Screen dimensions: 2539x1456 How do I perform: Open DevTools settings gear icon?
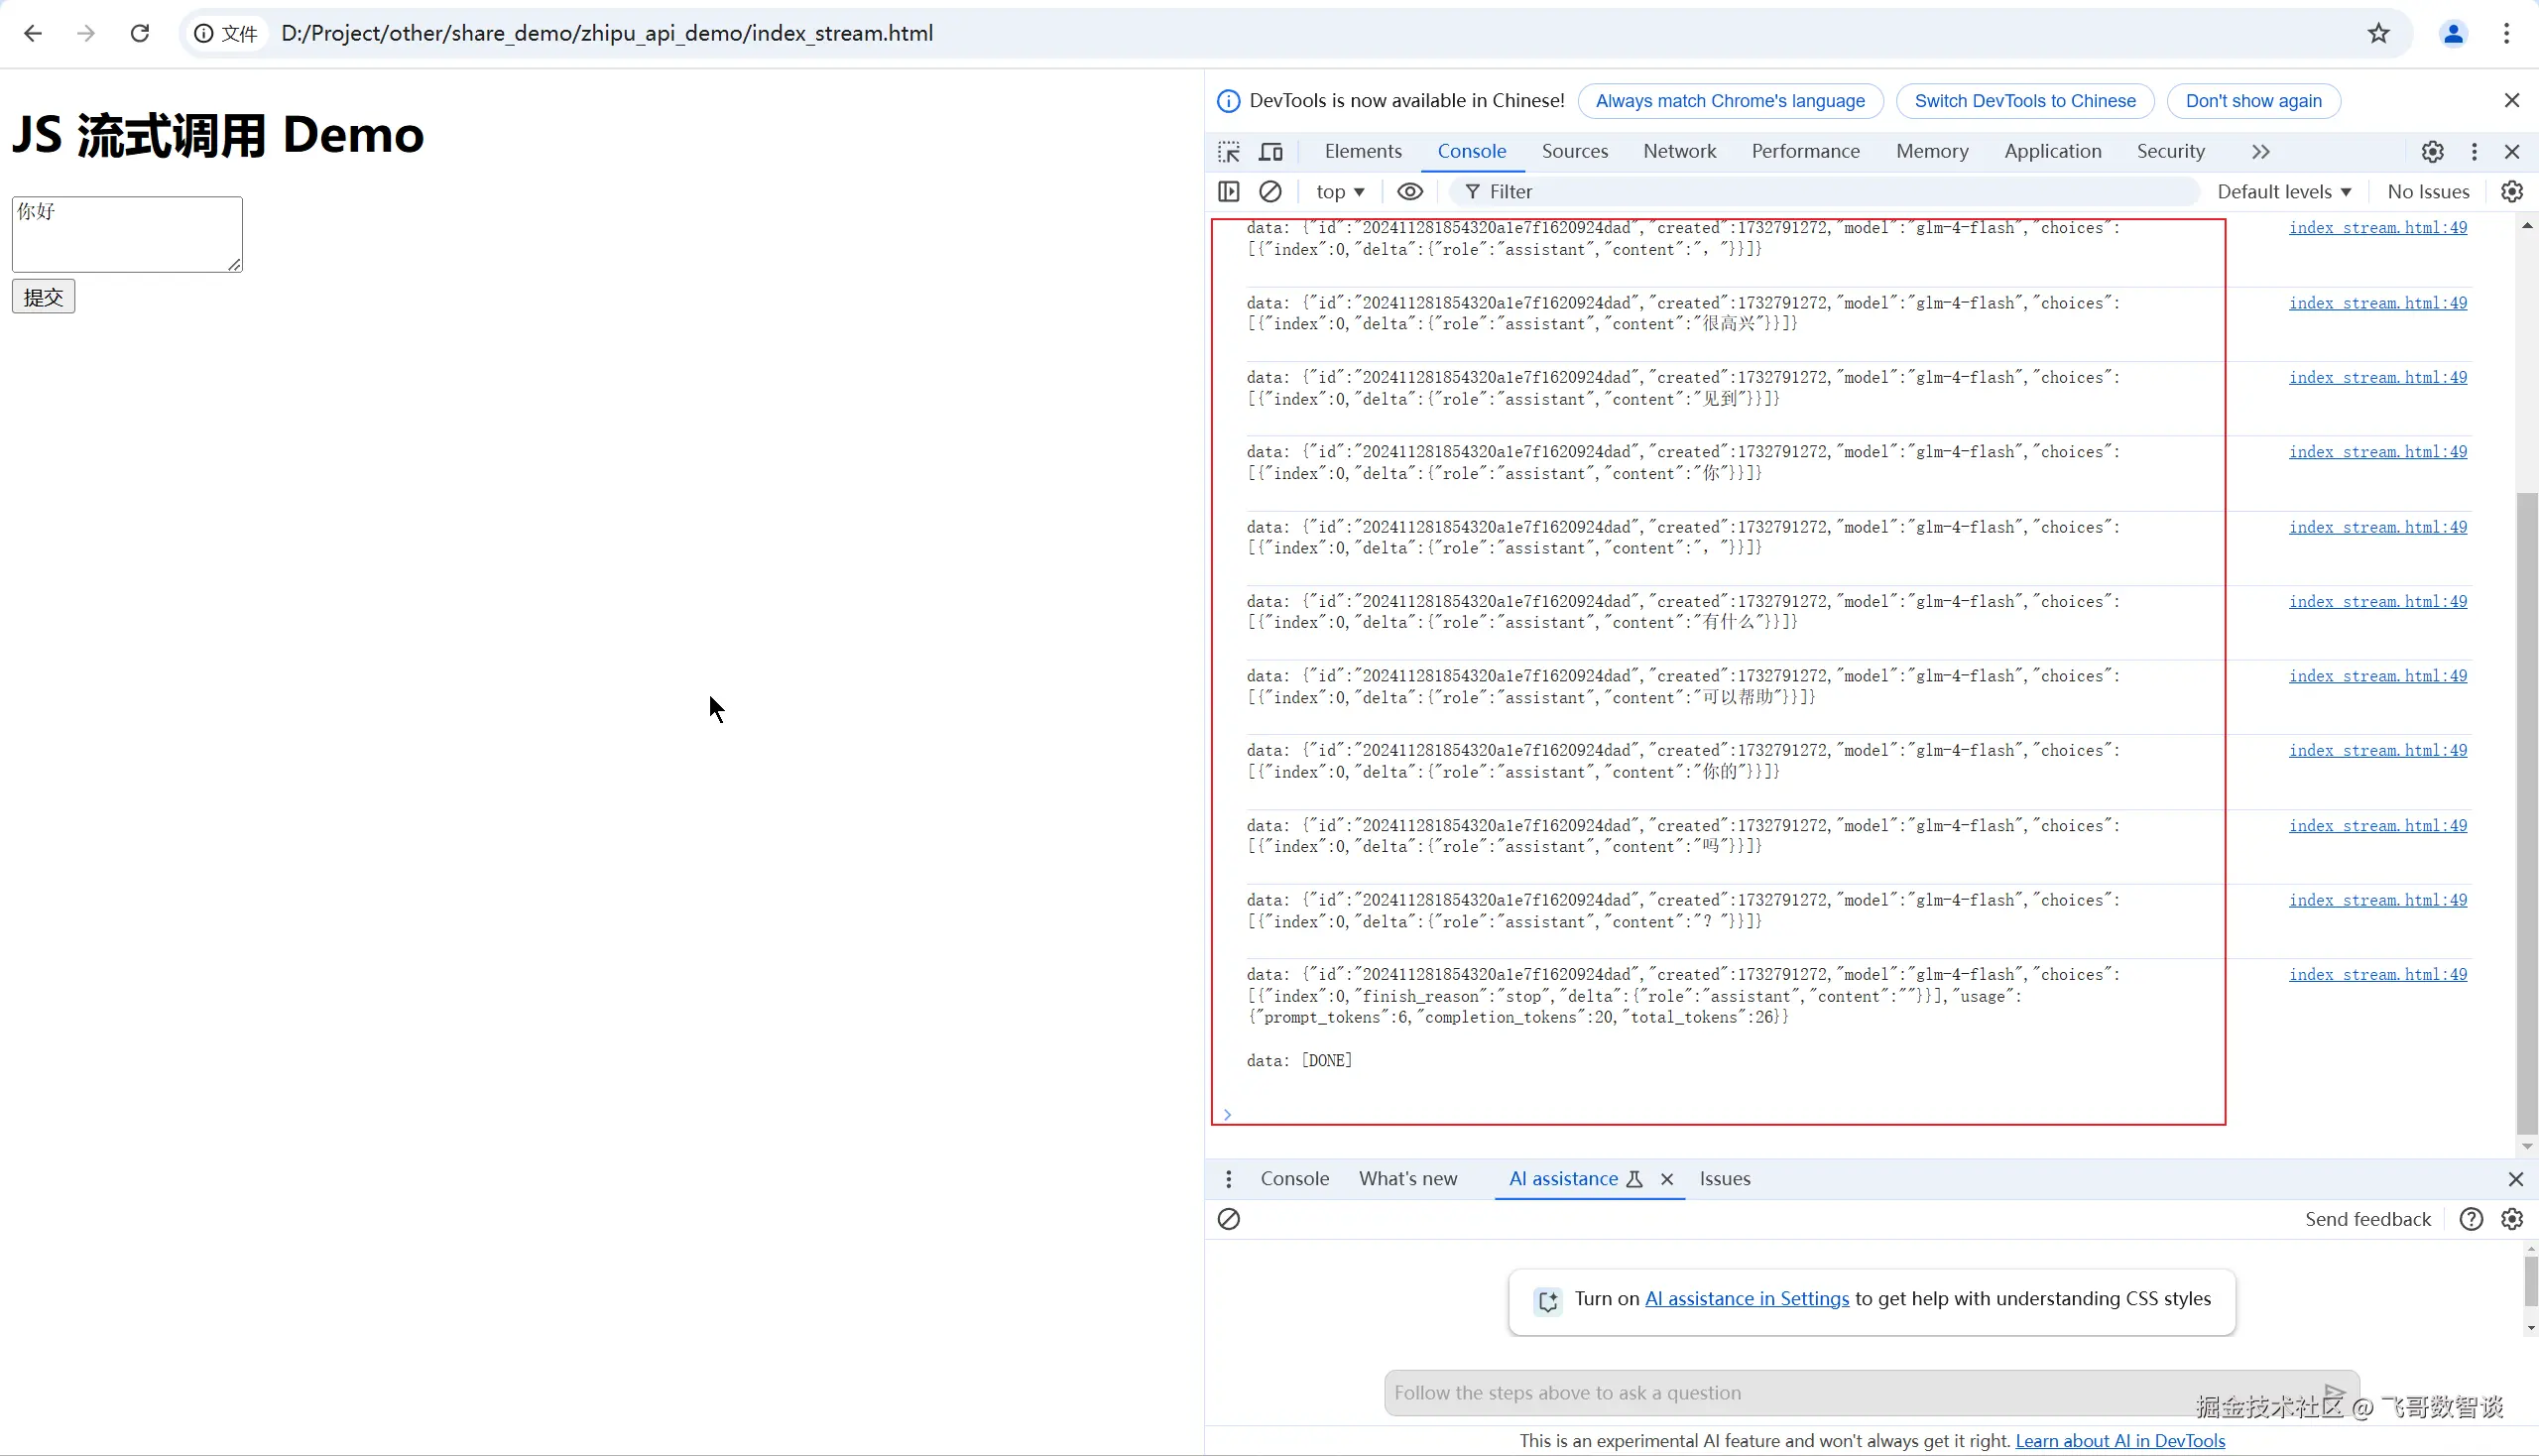[x=2432, y=151]
